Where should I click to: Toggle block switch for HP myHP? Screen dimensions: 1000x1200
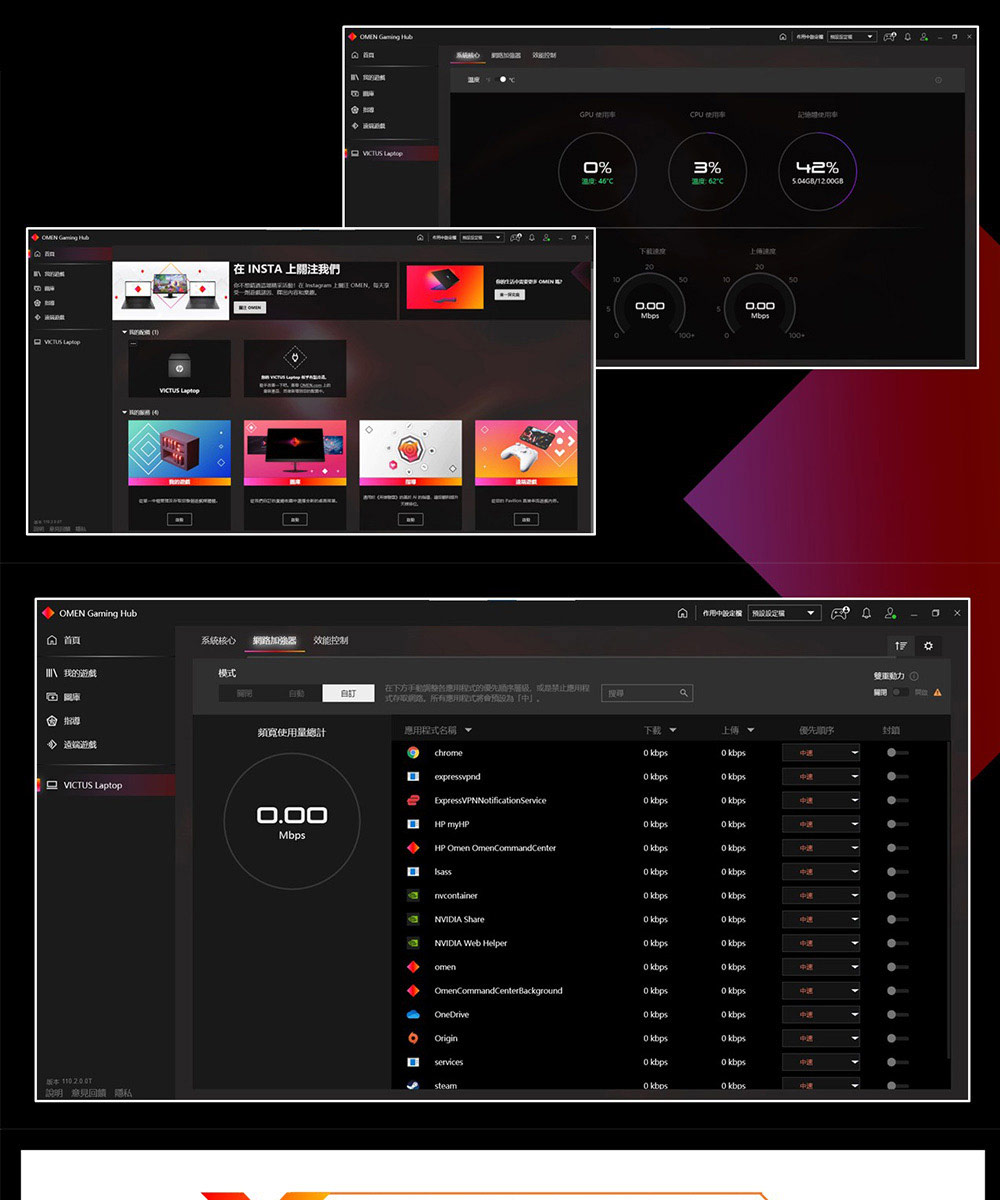[897, 824]
